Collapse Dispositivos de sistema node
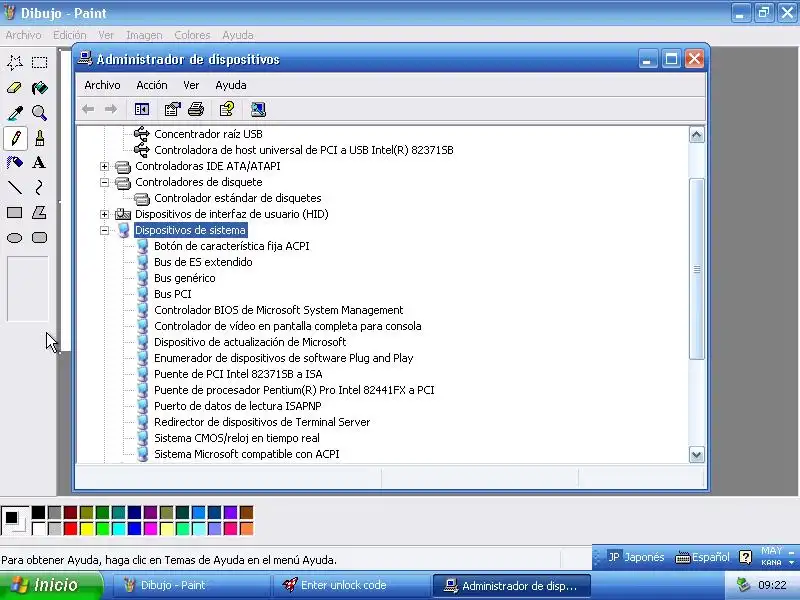The height and width of the screenshot is (600, 800). [x=104, y=230]
